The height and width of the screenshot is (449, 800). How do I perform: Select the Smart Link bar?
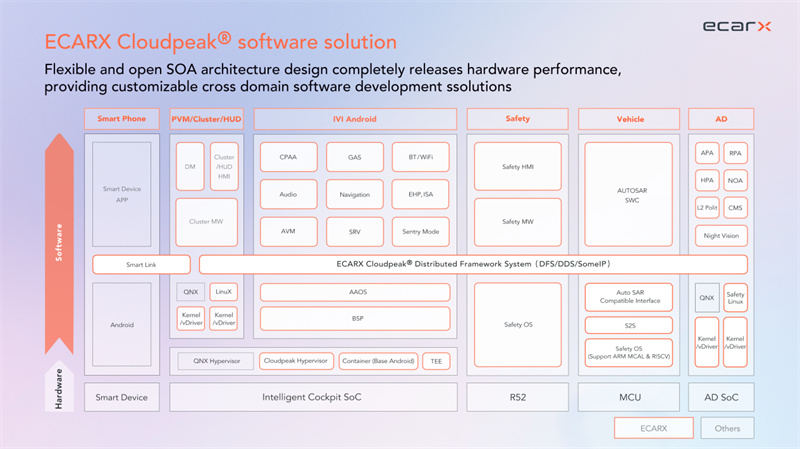click(x=140, y=265)
